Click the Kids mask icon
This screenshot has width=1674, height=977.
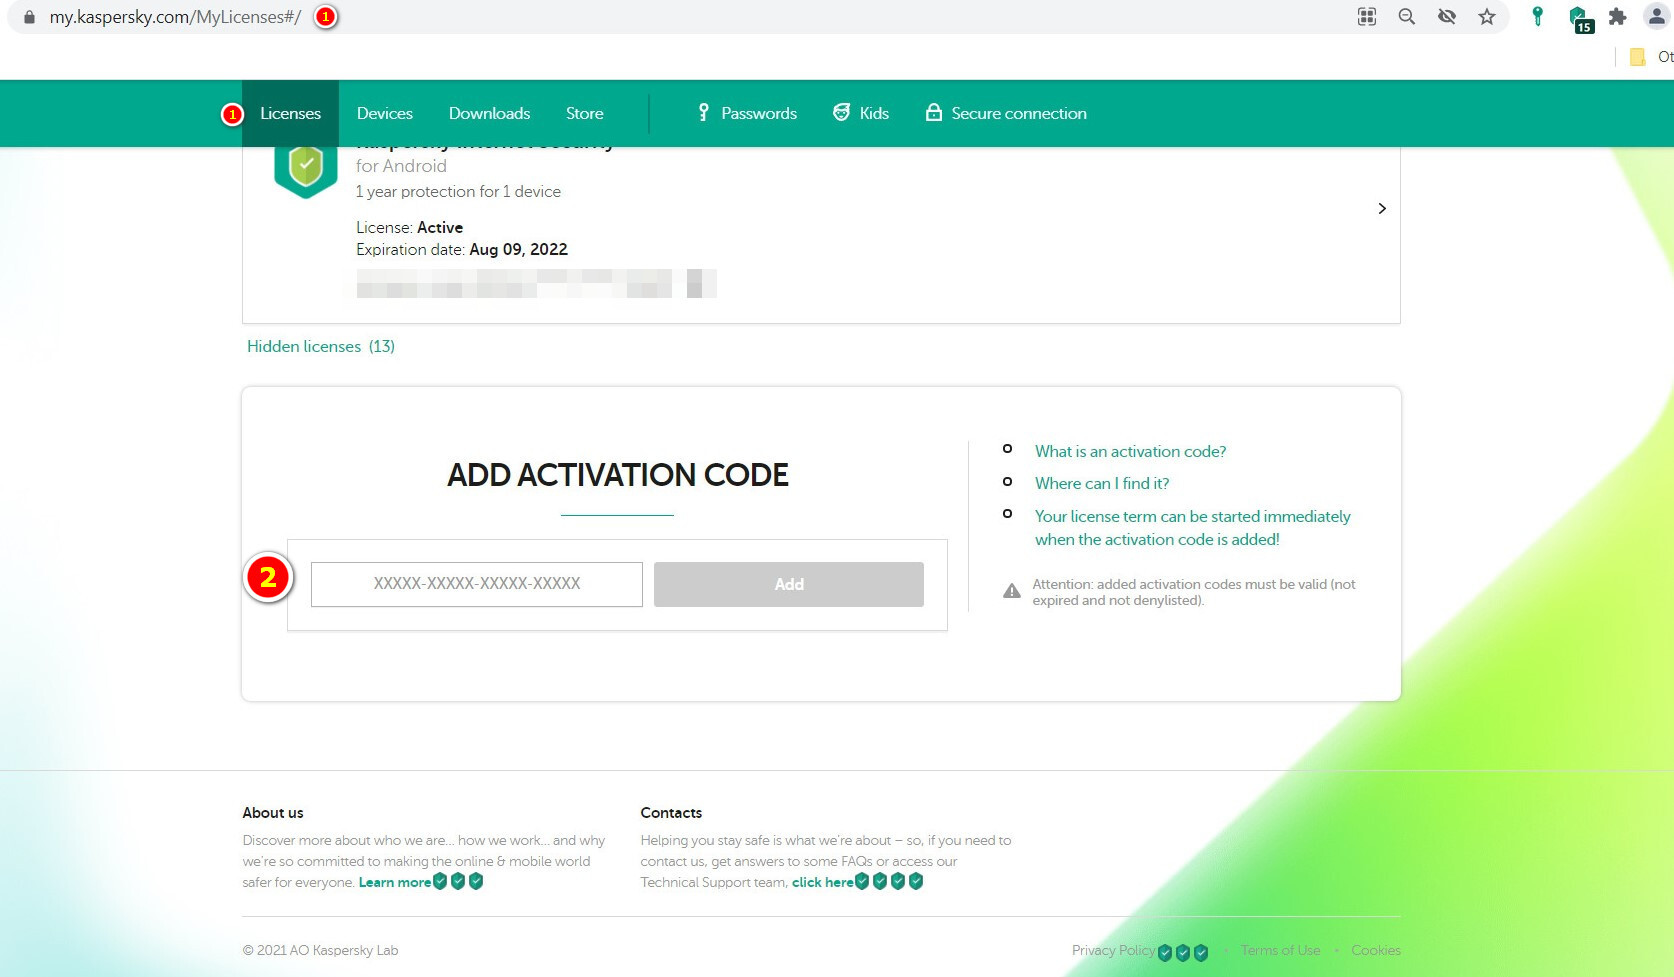tap(842, 112)
